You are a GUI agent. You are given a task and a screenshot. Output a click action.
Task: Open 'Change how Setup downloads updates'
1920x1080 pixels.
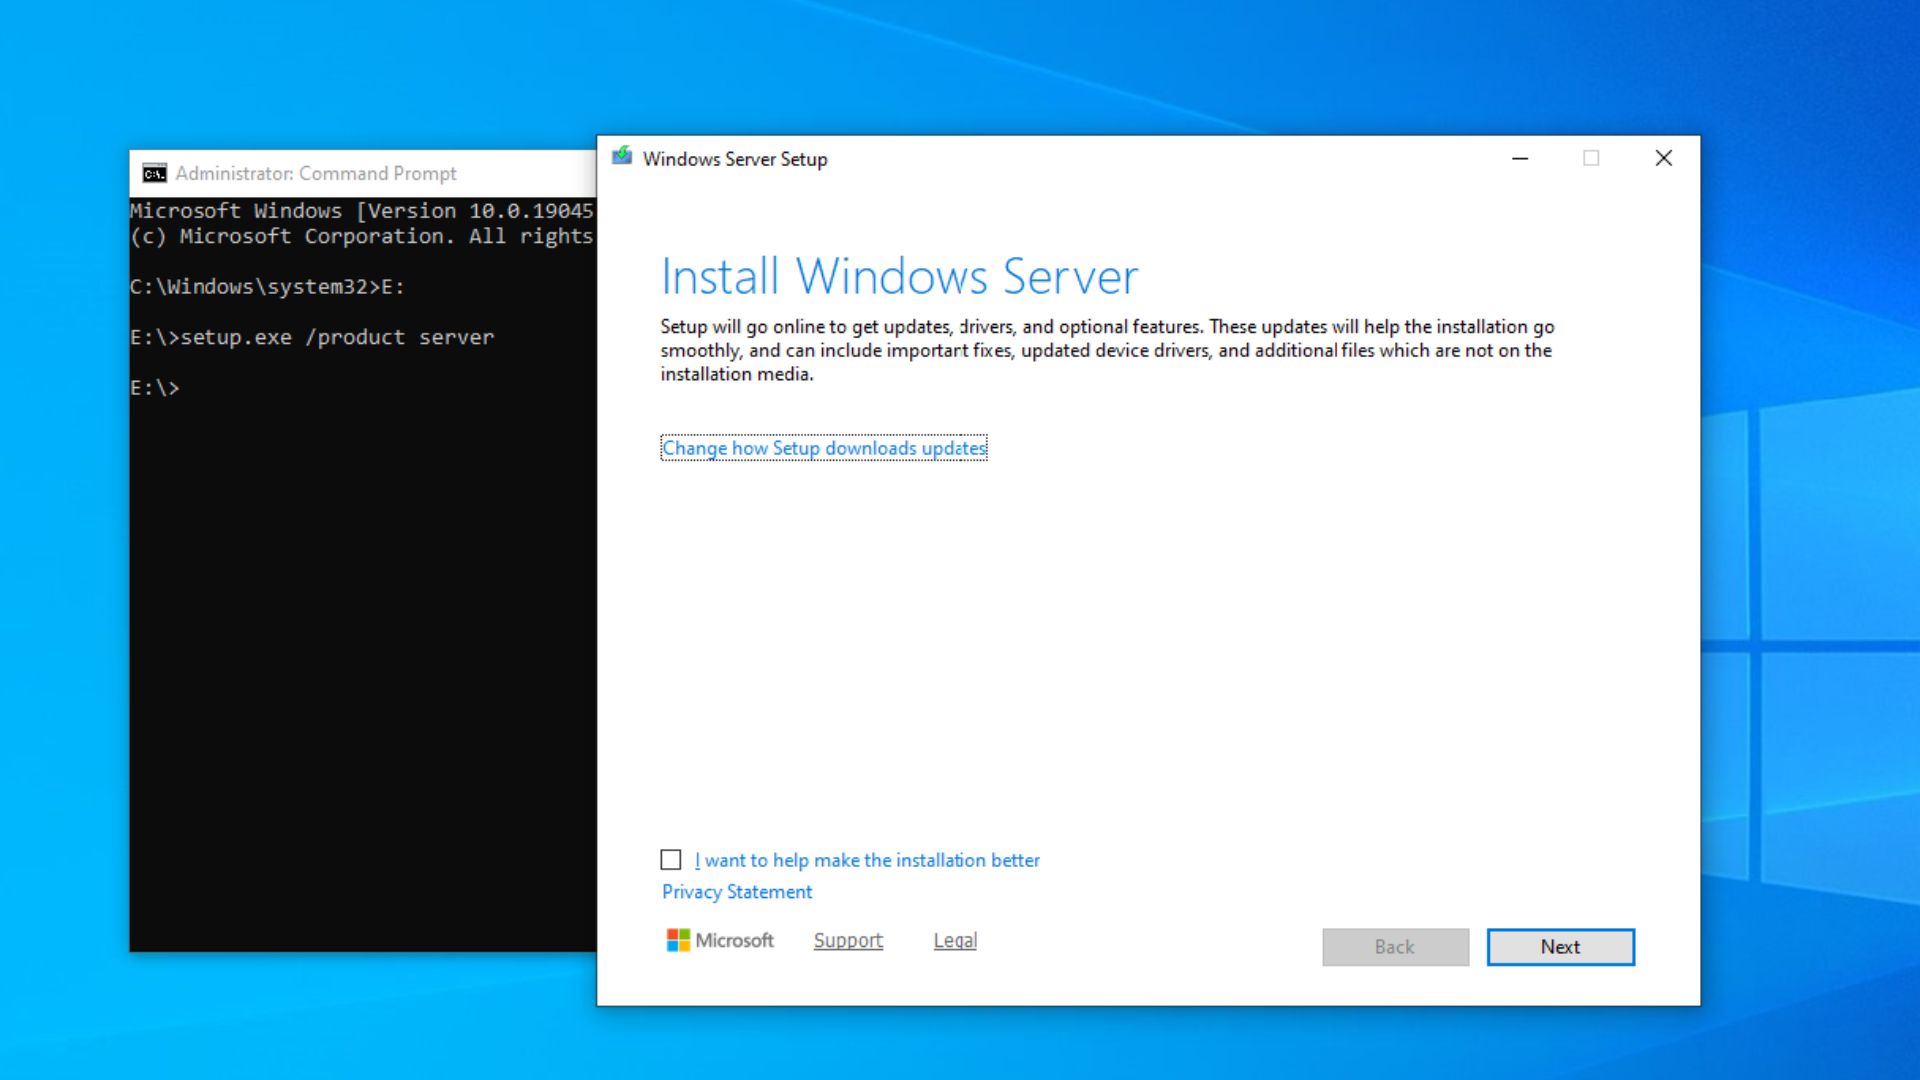(x=823, y=448)
